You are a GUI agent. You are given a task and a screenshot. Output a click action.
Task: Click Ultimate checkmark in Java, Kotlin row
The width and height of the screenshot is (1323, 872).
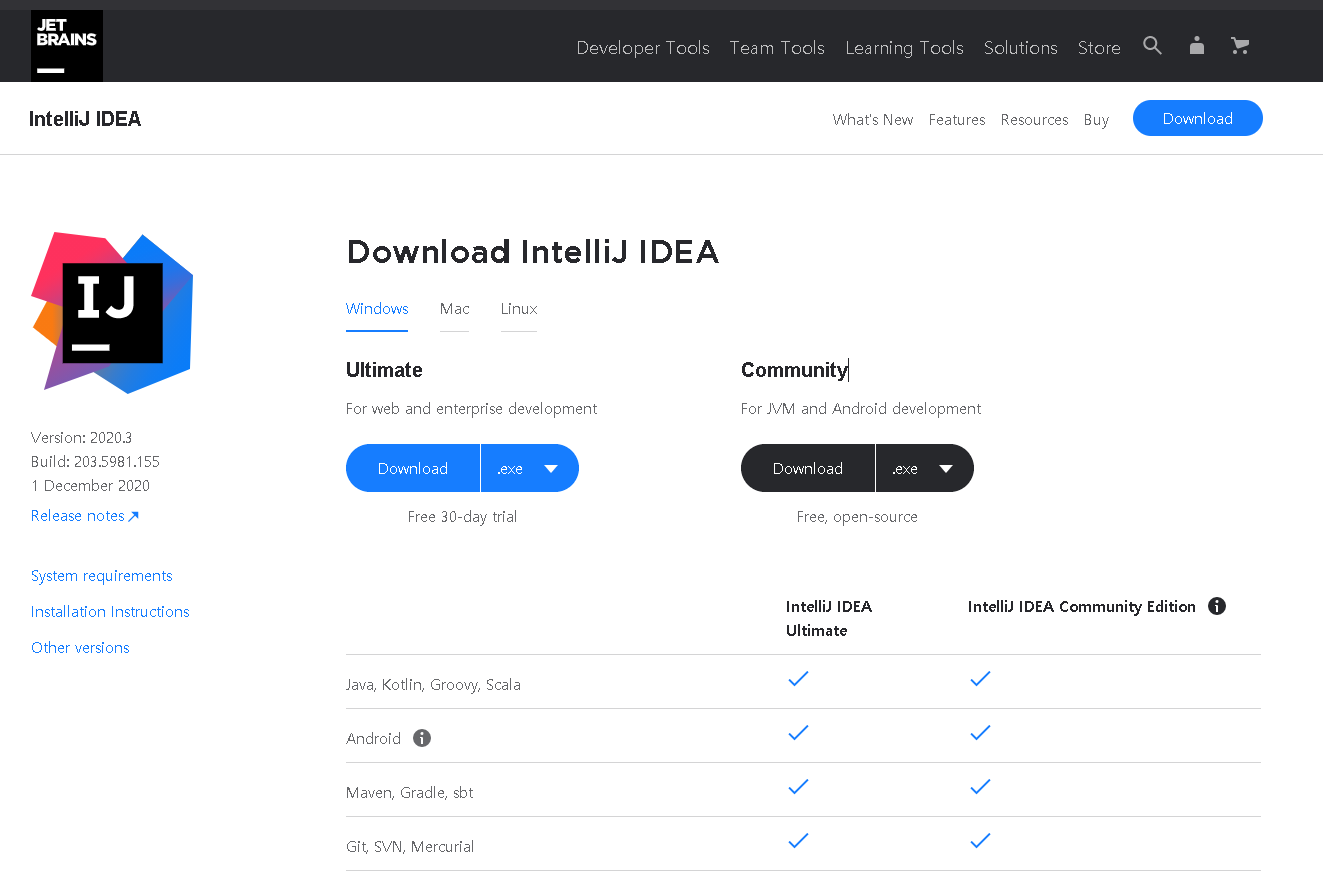[x=798, y=679]
